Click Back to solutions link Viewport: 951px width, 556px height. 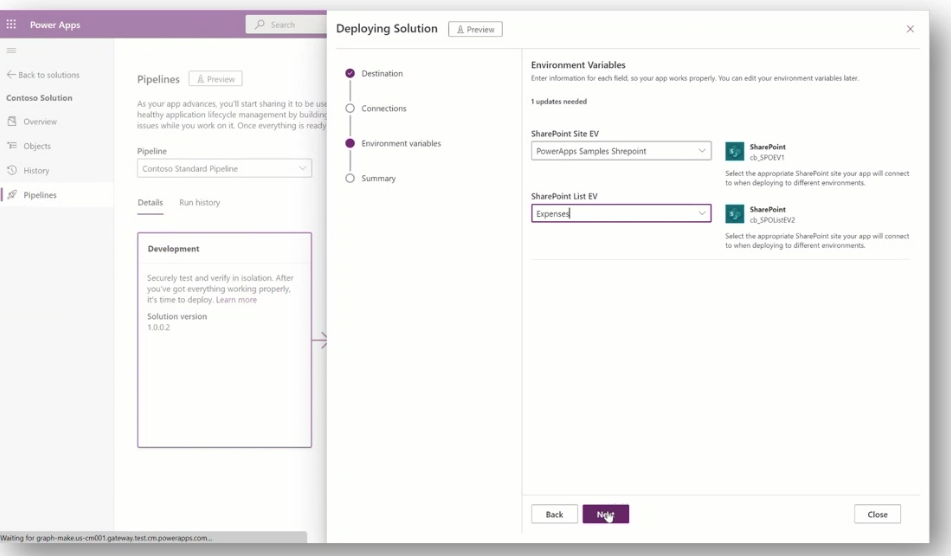[49, 75]
